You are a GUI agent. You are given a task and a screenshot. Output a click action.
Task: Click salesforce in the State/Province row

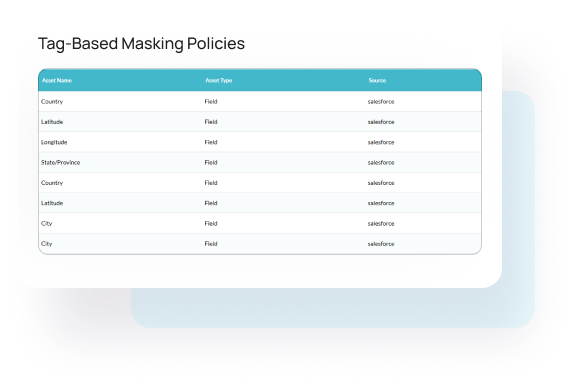(381, 163)
